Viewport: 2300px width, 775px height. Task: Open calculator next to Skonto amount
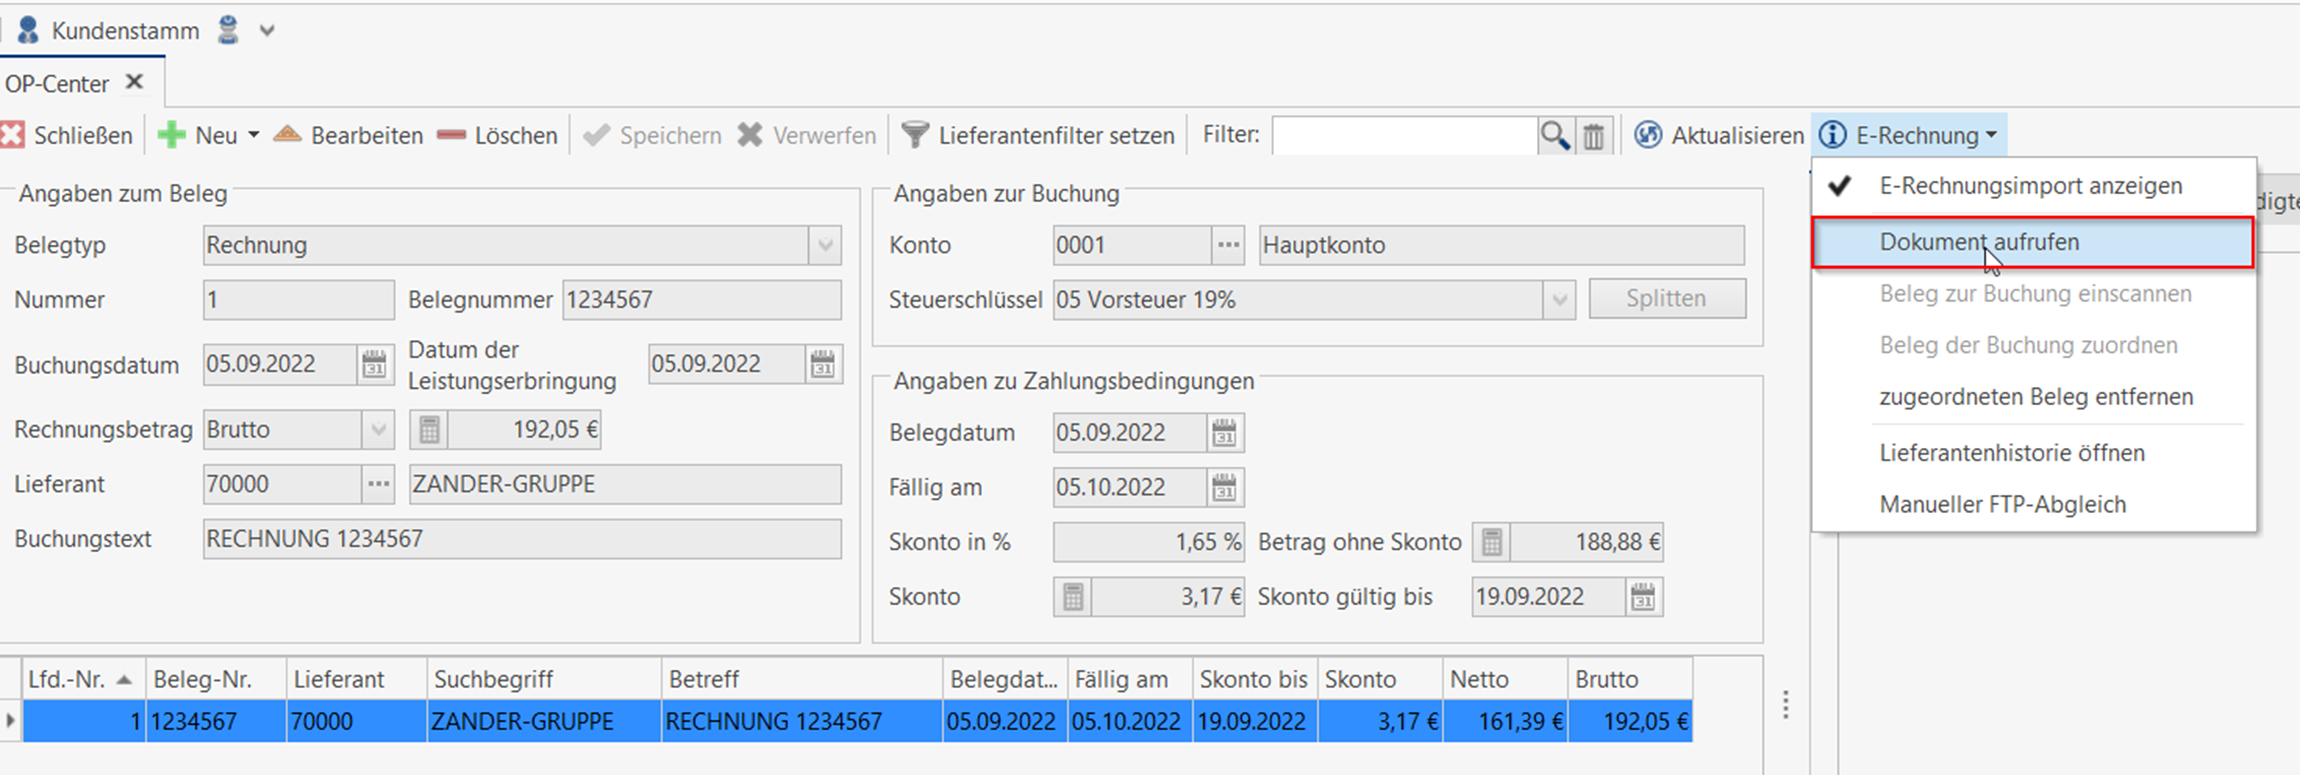point(1072,597)
